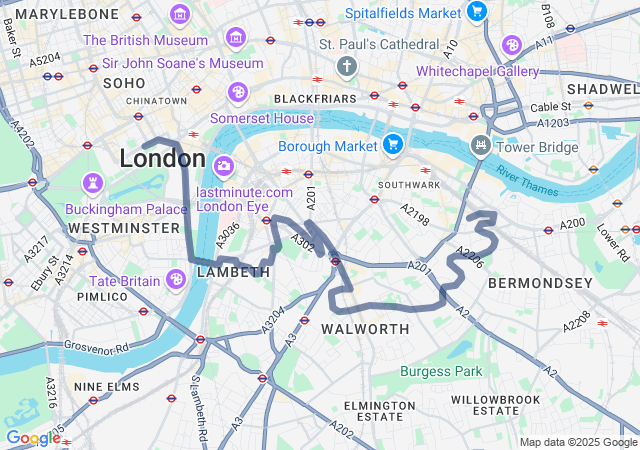Image resolution: width=640 pixels, height=450 pixels.
Task: Click the Burgess Park label
Action: click(x=441, y=371)
